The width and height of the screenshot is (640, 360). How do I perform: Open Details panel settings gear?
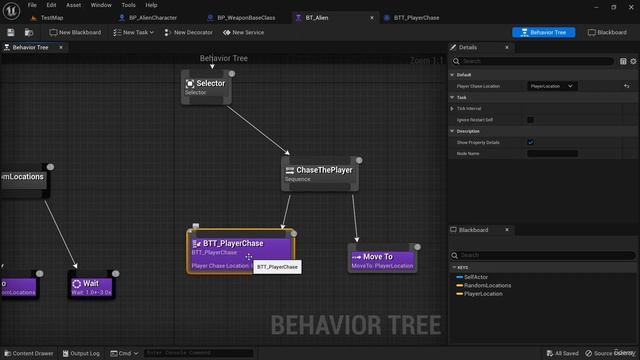point(633,61)
